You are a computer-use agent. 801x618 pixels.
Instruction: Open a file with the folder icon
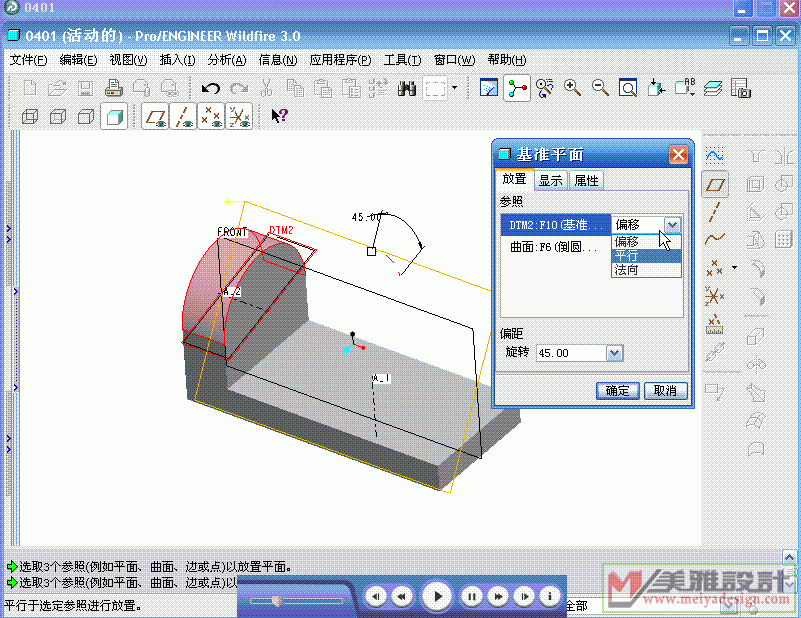click(57, 88)
